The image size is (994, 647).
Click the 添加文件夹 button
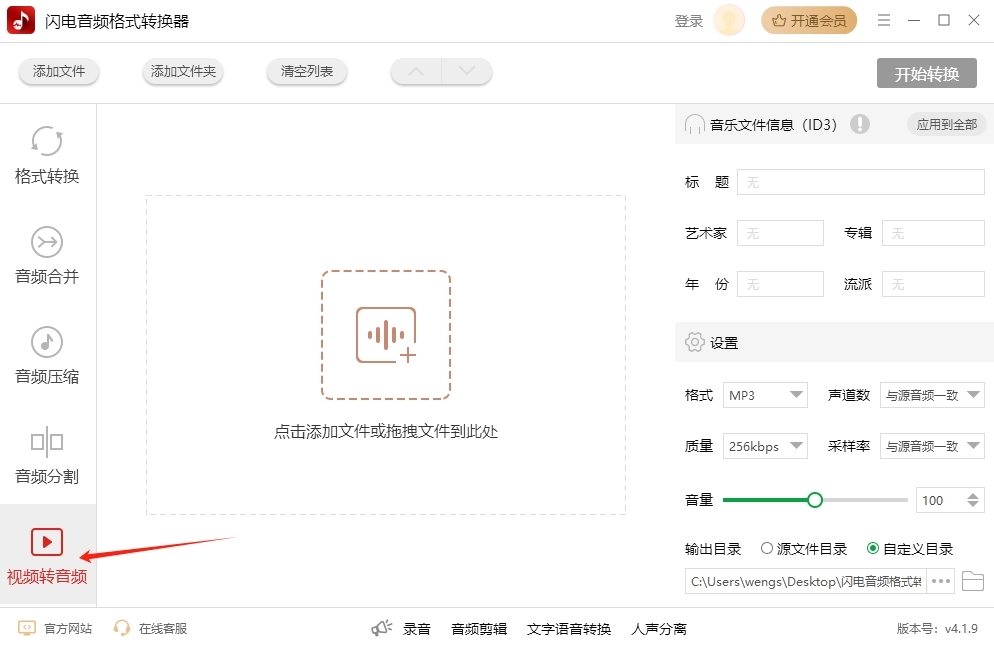click(x=183, y=71)
